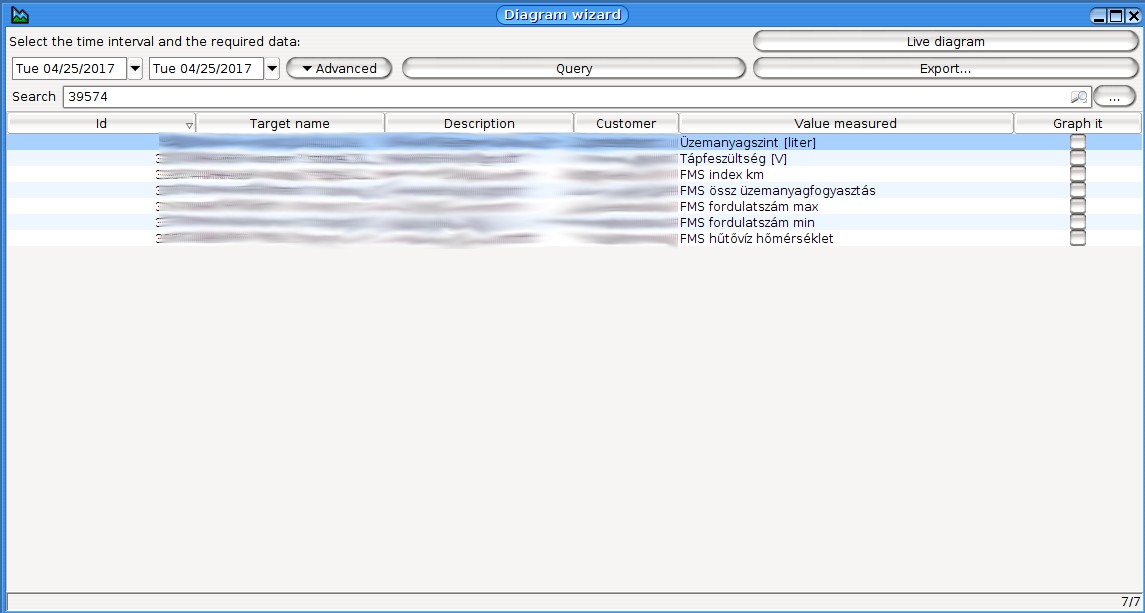This screenshot has height=613, width=1145.
Task: Sort by the Id column header
Action: tap(101, 124)
